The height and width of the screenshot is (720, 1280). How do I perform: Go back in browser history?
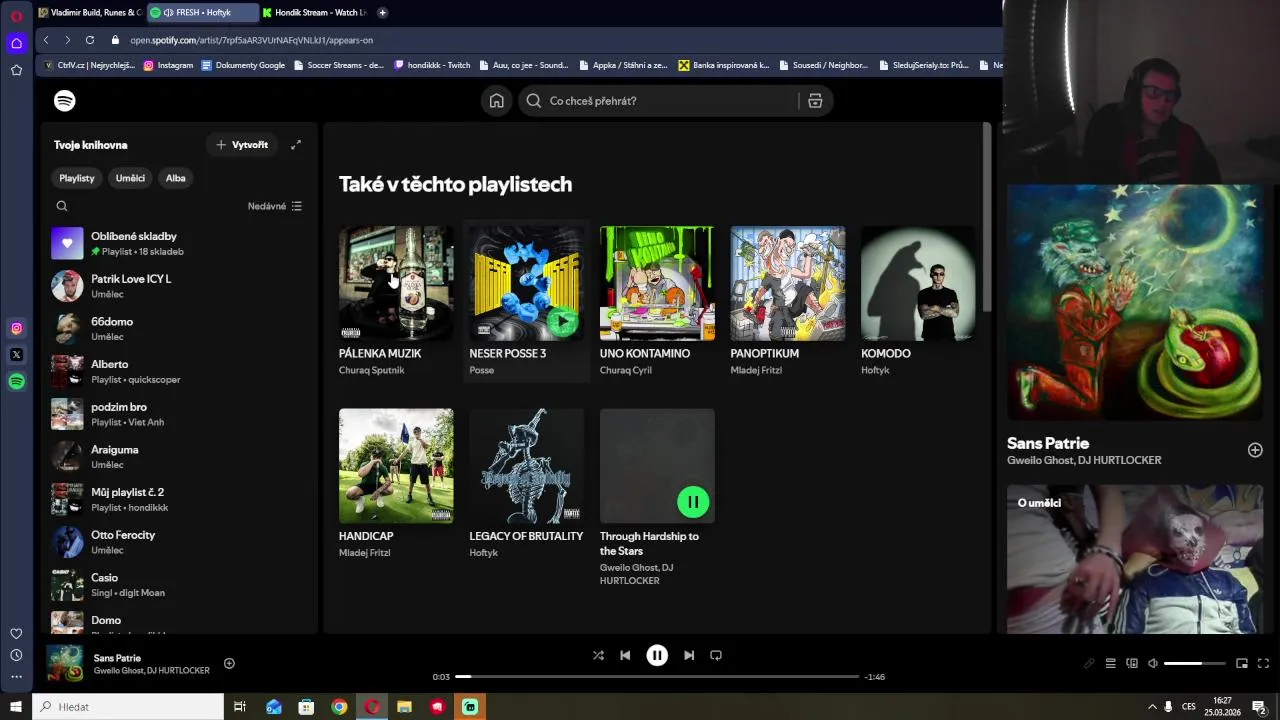click(x=46, y=40)
